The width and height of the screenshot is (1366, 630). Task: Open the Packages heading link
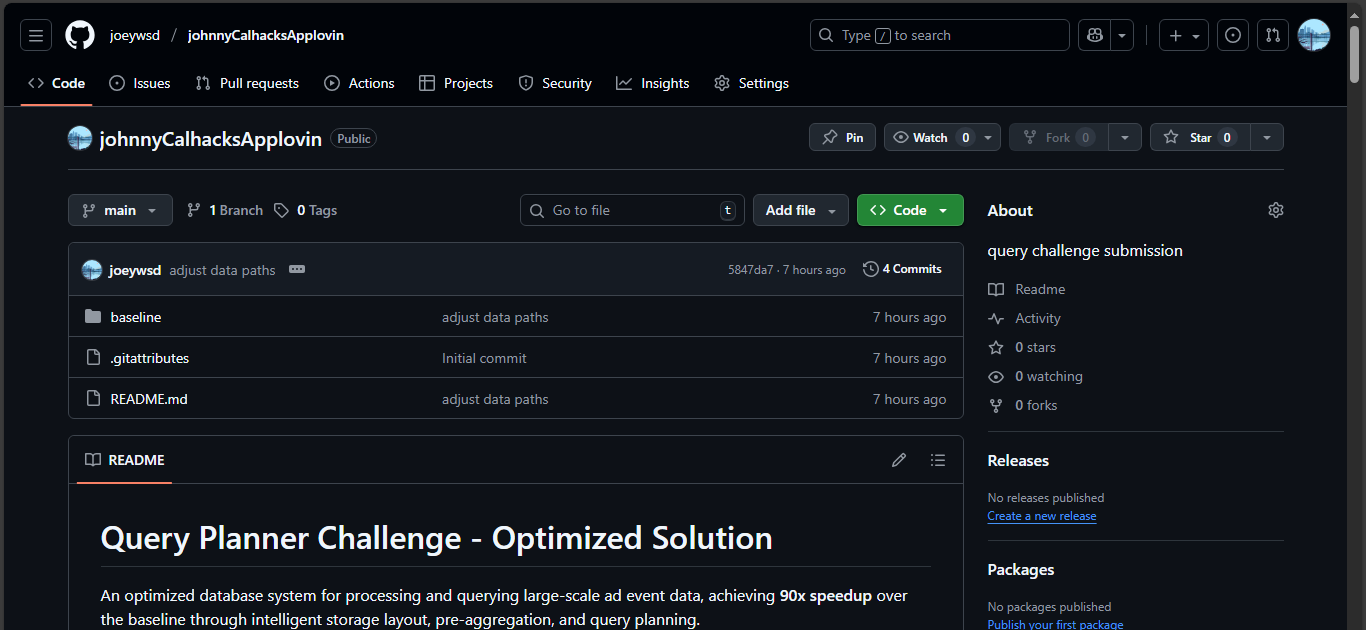click(1021, 570)
